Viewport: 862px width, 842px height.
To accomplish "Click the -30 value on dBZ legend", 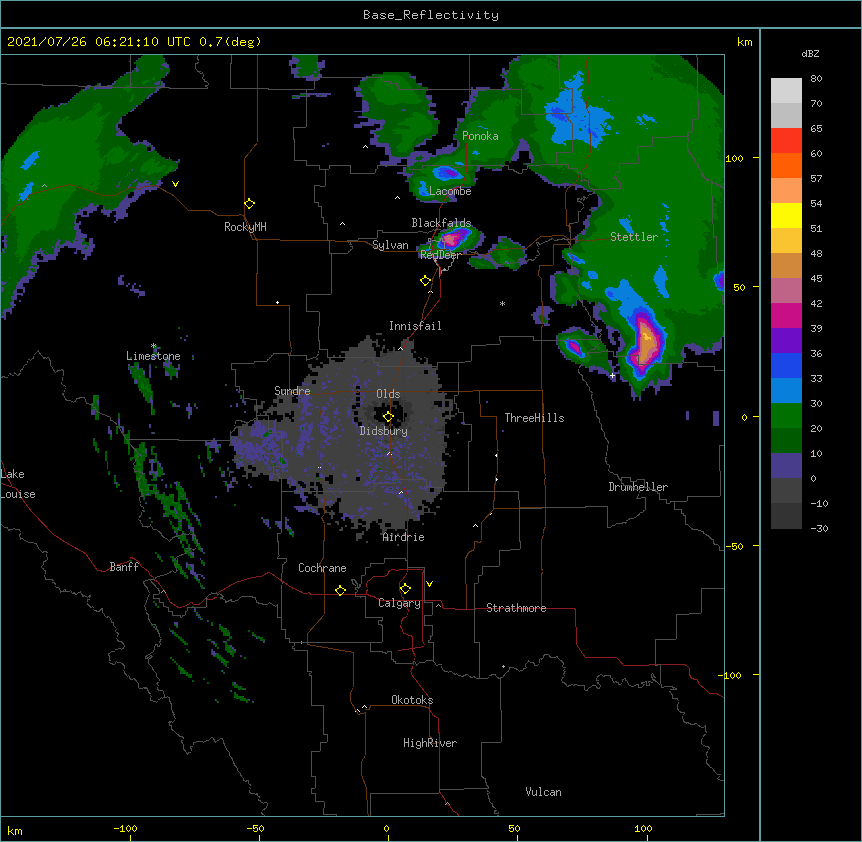I will click(x=819, y=528).
